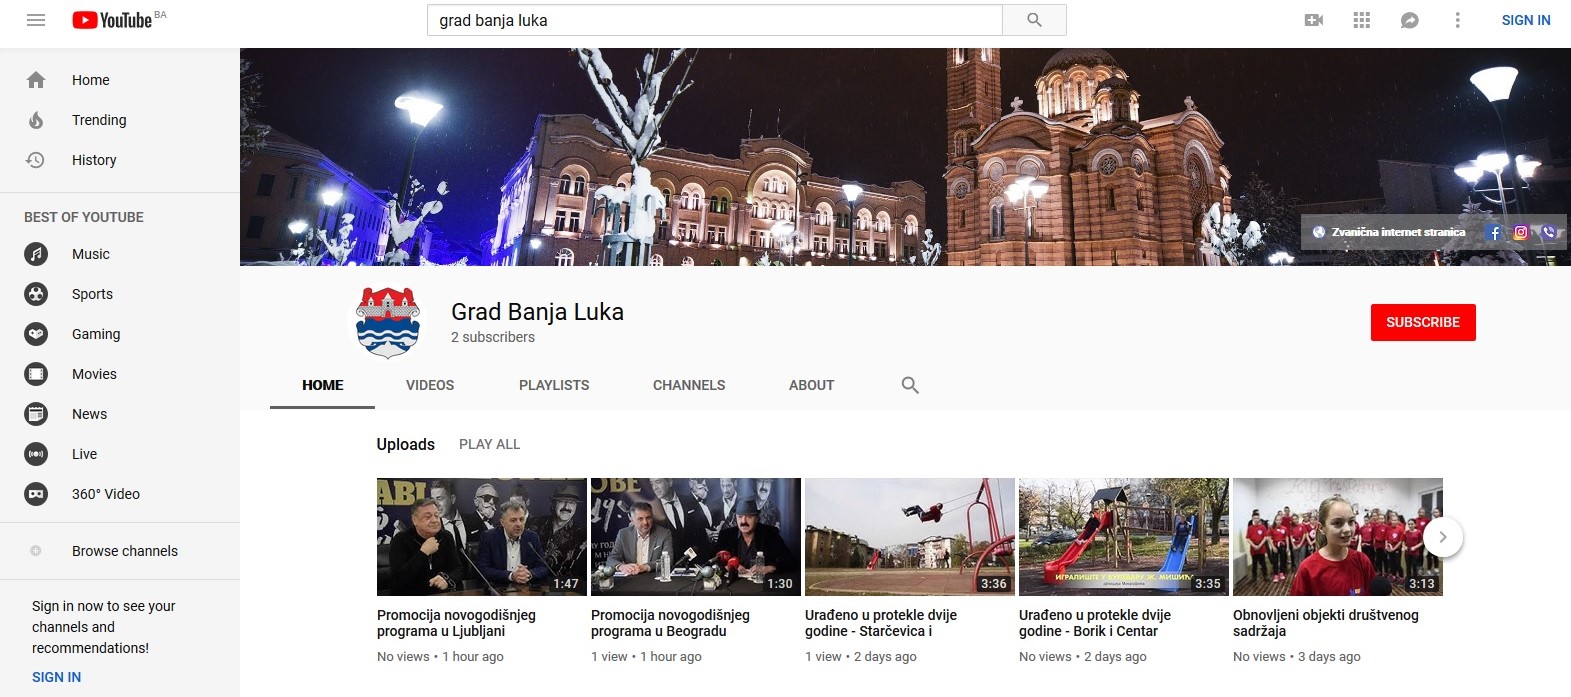
Task: Open the create video camera icon
Action: click(x=1314, y=20)
